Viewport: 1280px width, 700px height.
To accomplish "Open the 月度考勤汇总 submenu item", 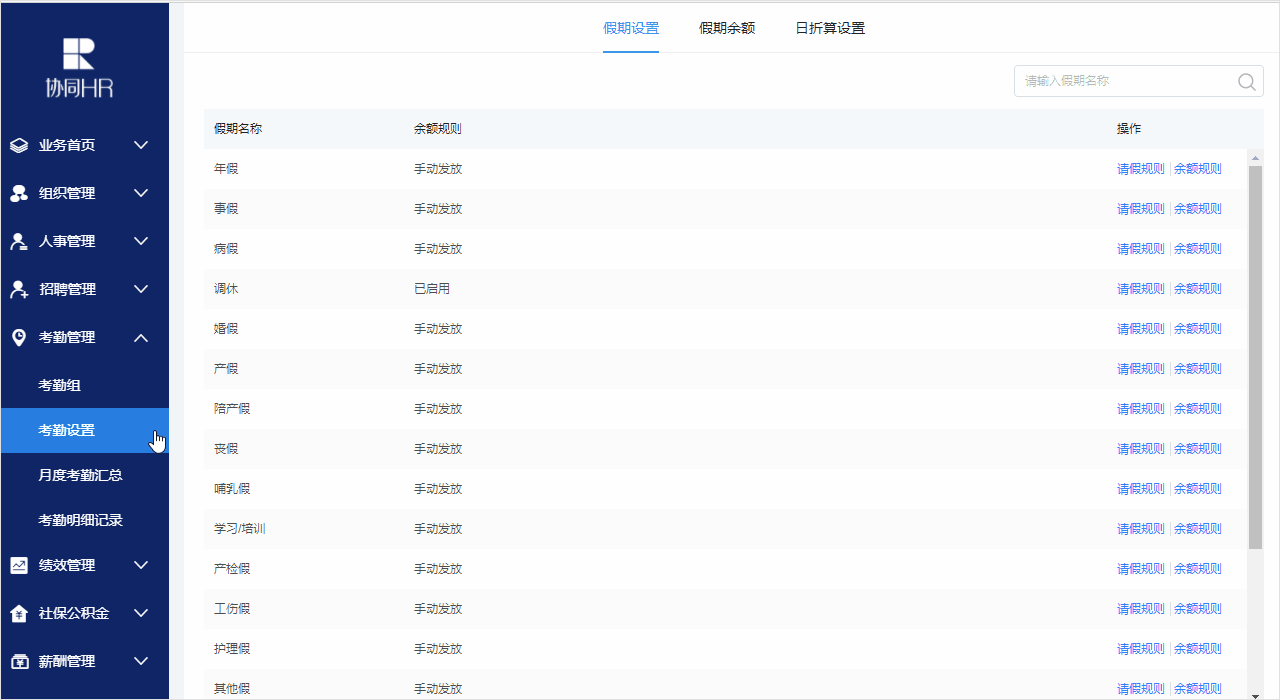I will pyautogui.click(x=85, y=475).
